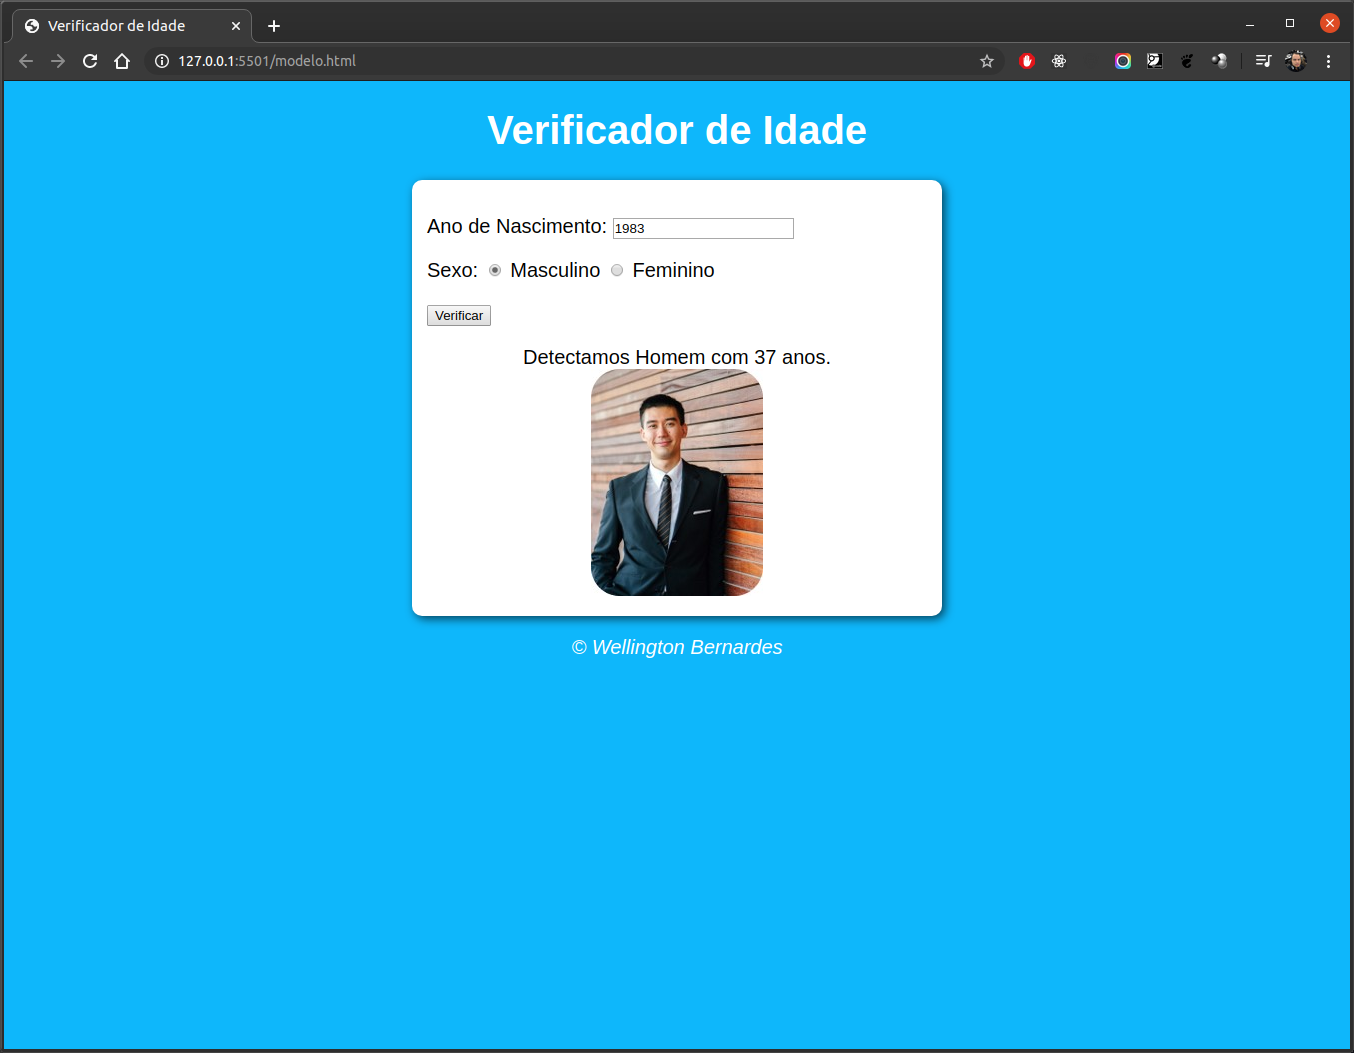Select the Verificador de Idade tab
1354x1053 pixels.
pyautogui.click(x=132, y=26)
